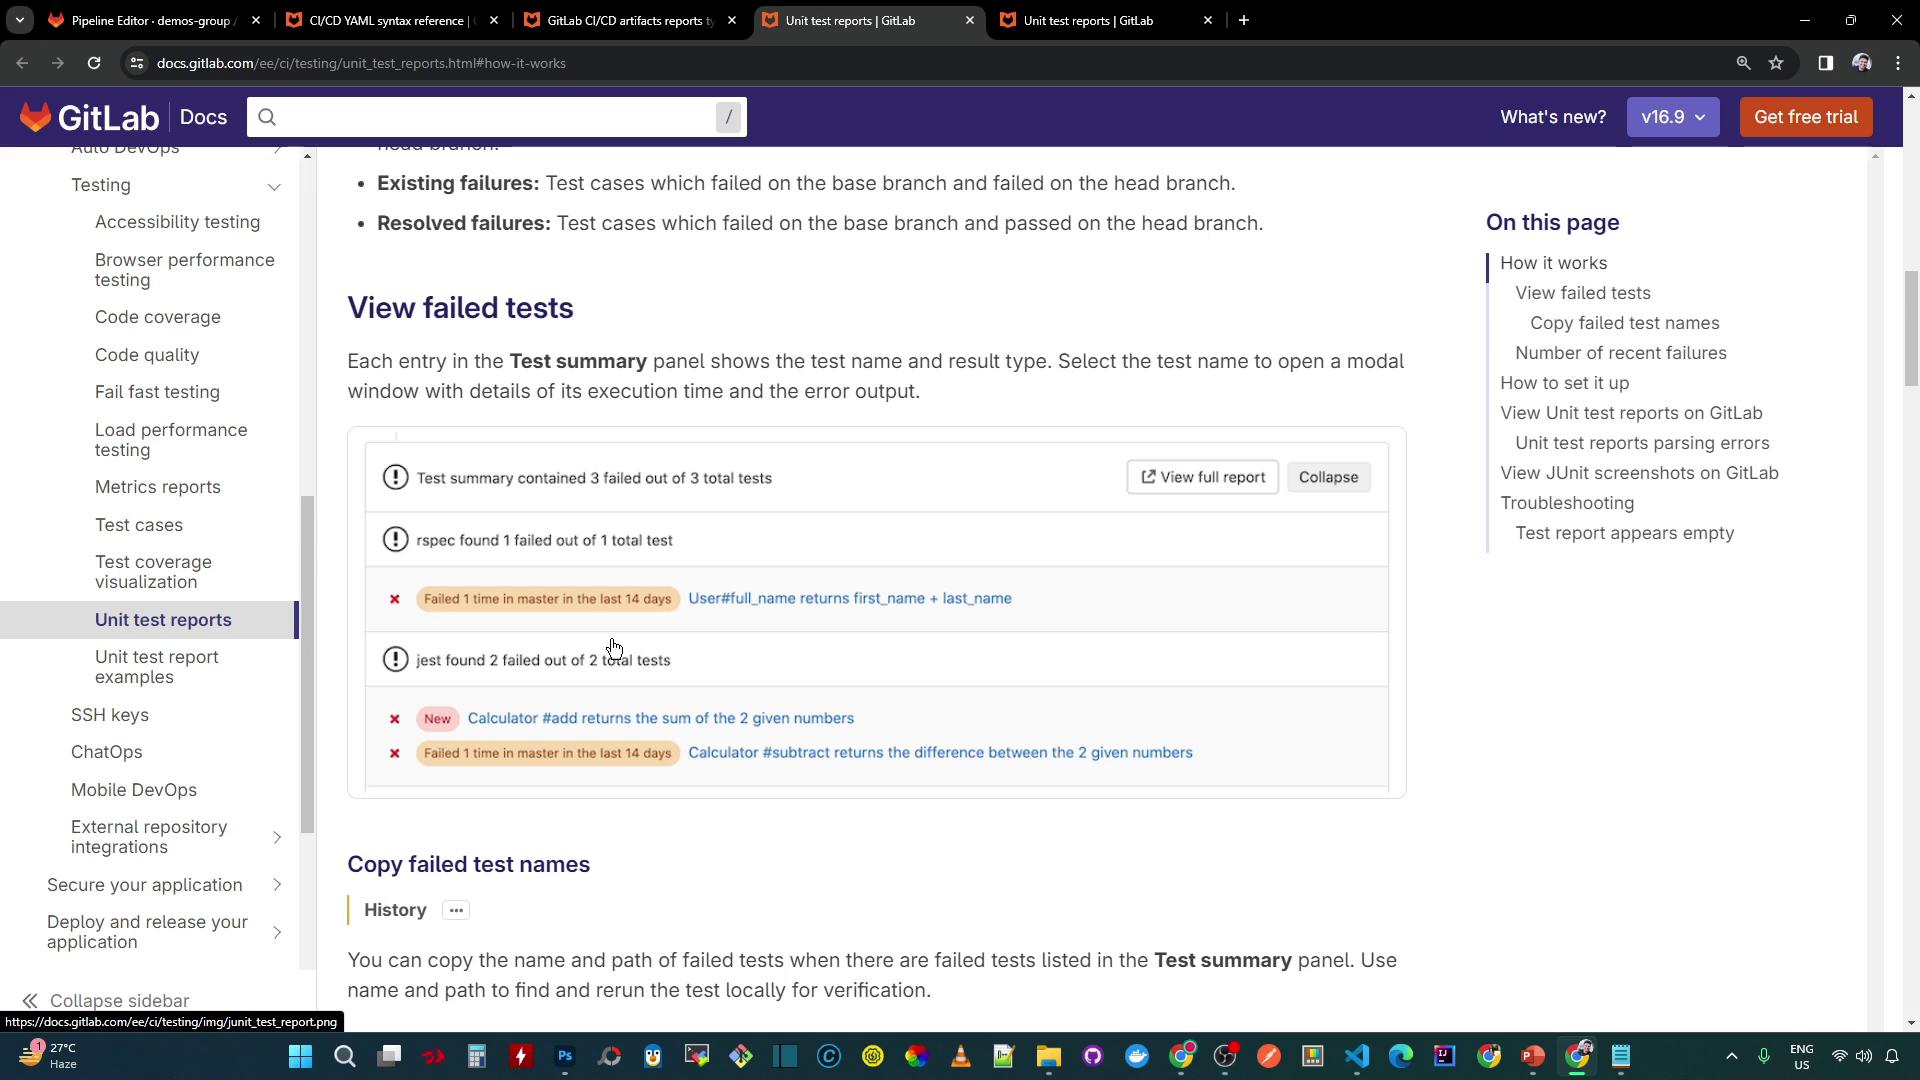Screen dimensions: 1920x1080
Task: Click the docs search input field
Action: tap(490, 117)
